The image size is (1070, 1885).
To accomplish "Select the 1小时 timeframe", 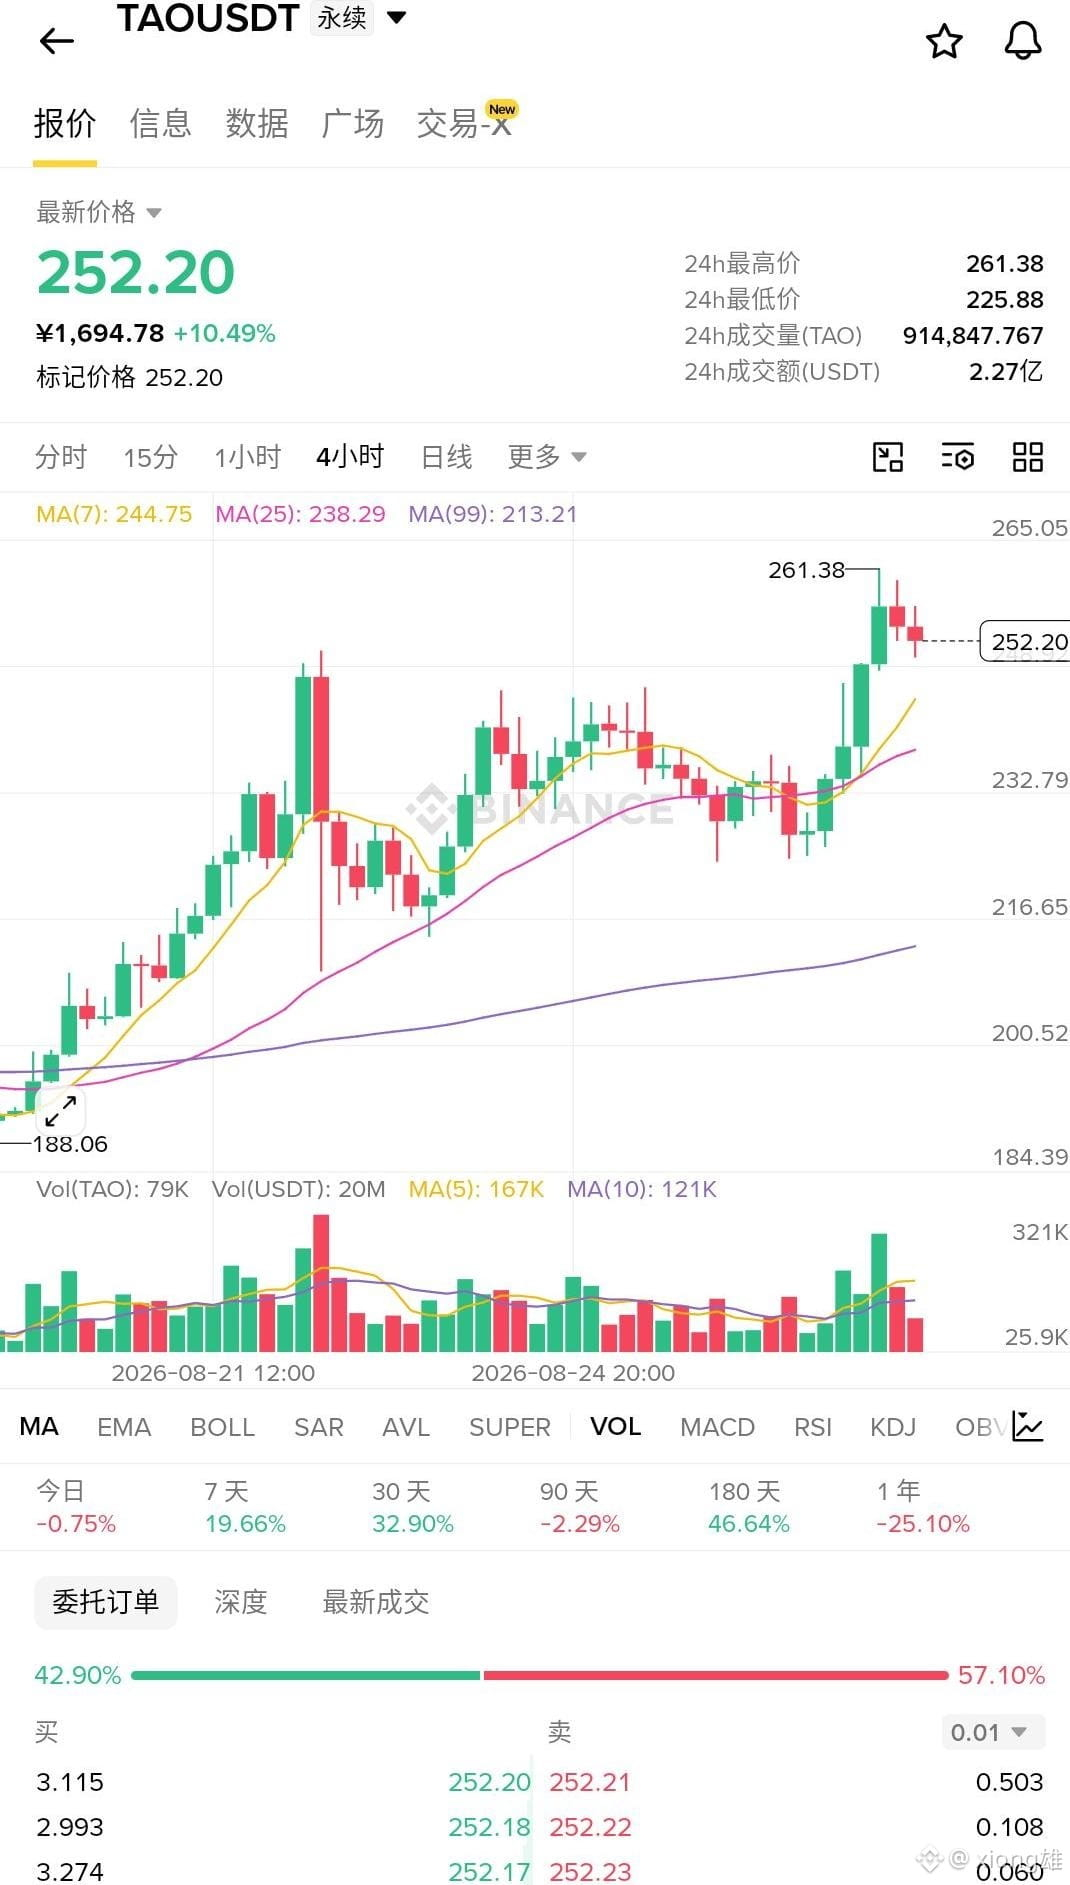I will pyautogui.click(x=248, y=457).
